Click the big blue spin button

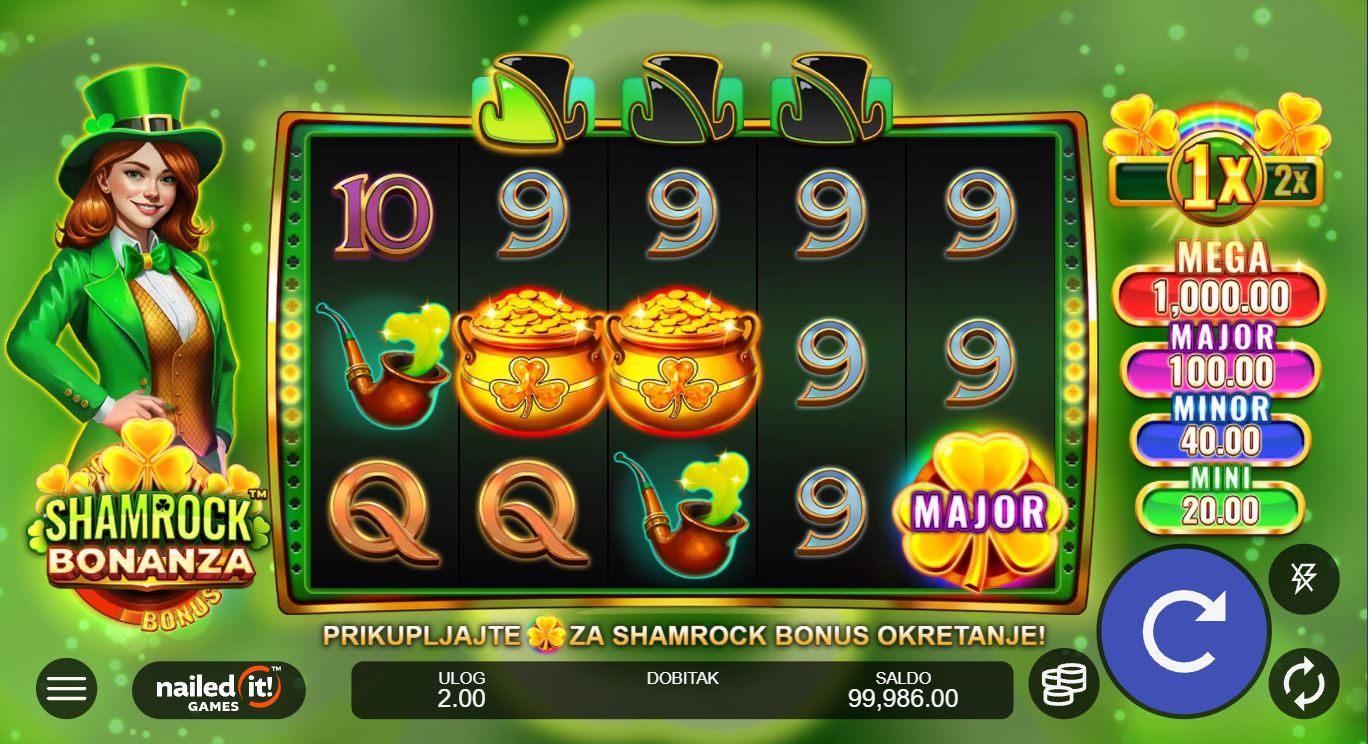pyautogui.click(x=1184, y=632)
